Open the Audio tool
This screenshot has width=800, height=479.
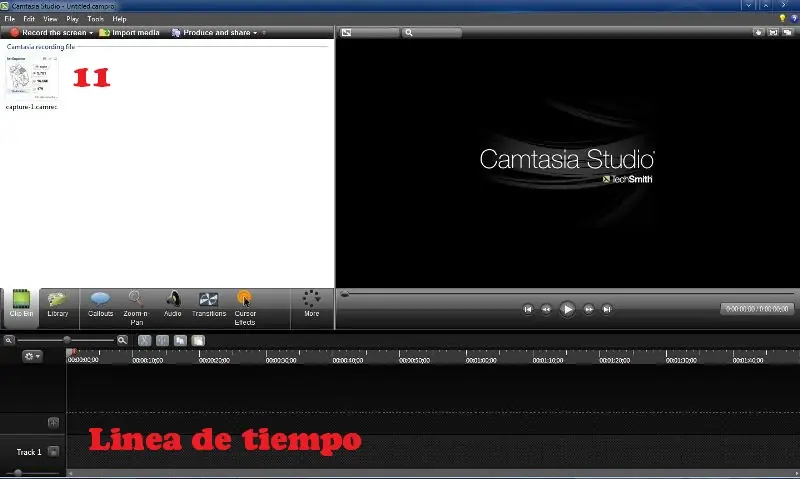click(172, 305)
